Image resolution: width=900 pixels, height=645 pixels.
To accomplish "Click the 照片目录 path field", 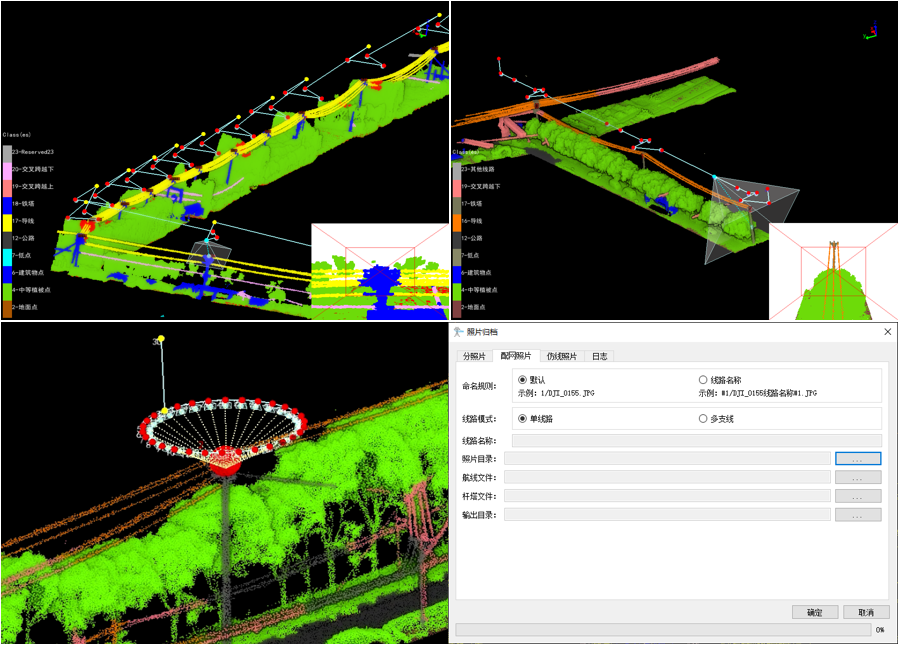I will click(667, 459).
